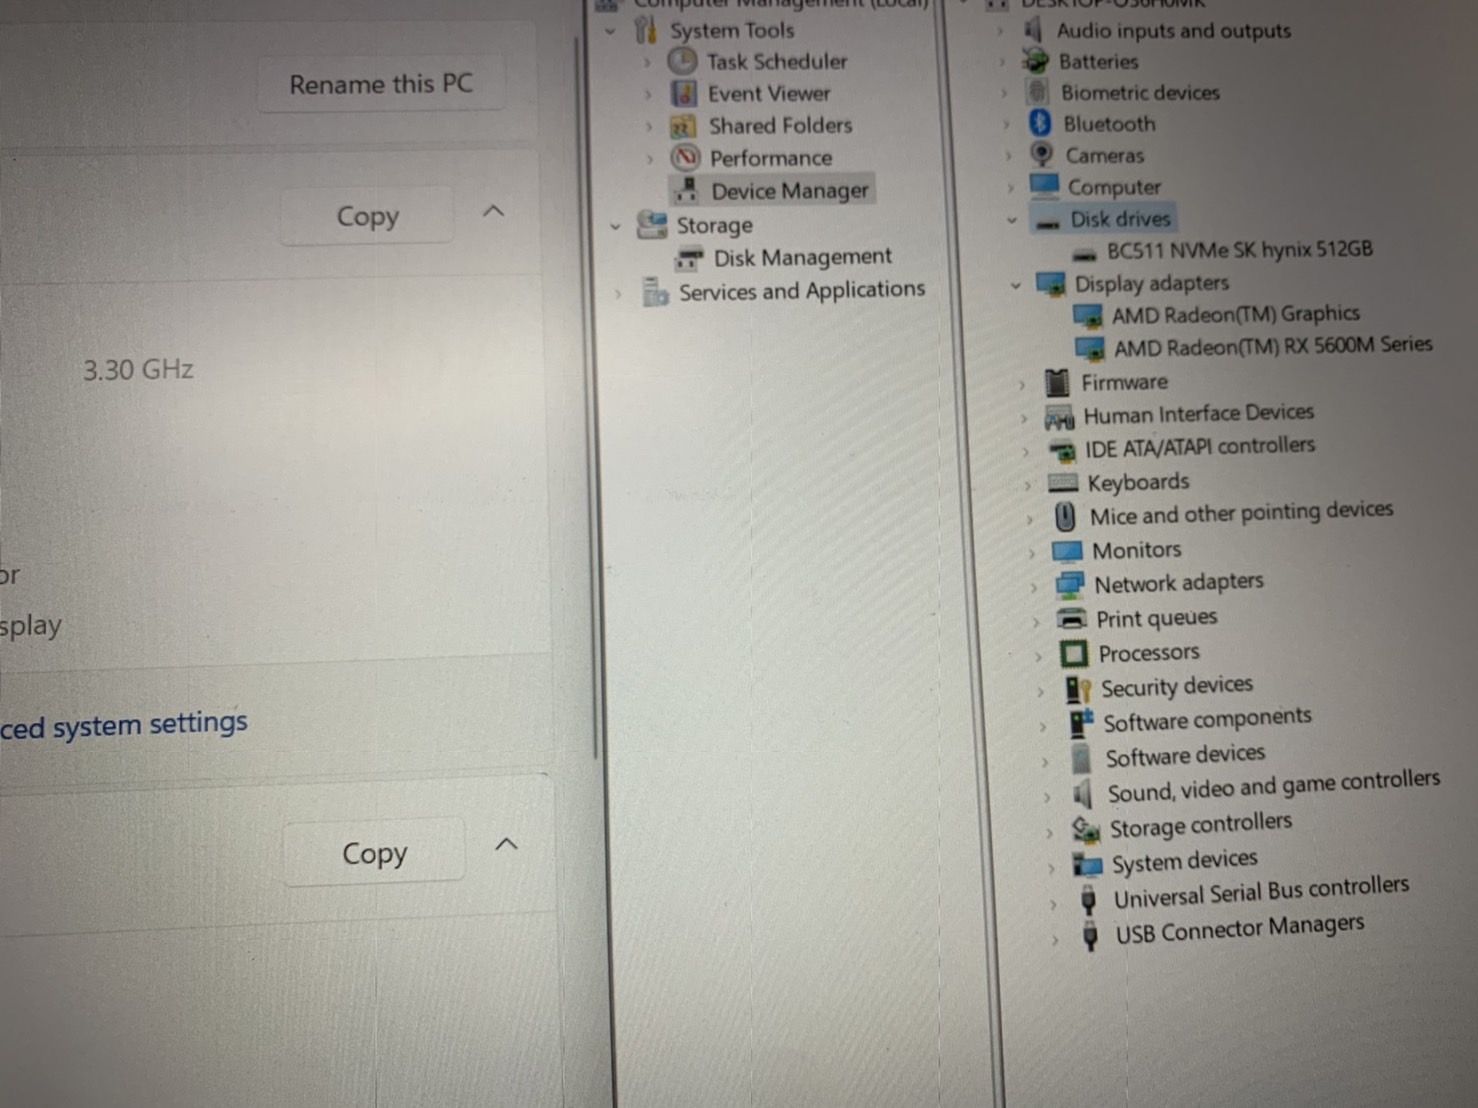The image size is (1478, 1108).
Task: Select the Processors chip icon
Action: pyautogui.click(x=1073, y=654)
